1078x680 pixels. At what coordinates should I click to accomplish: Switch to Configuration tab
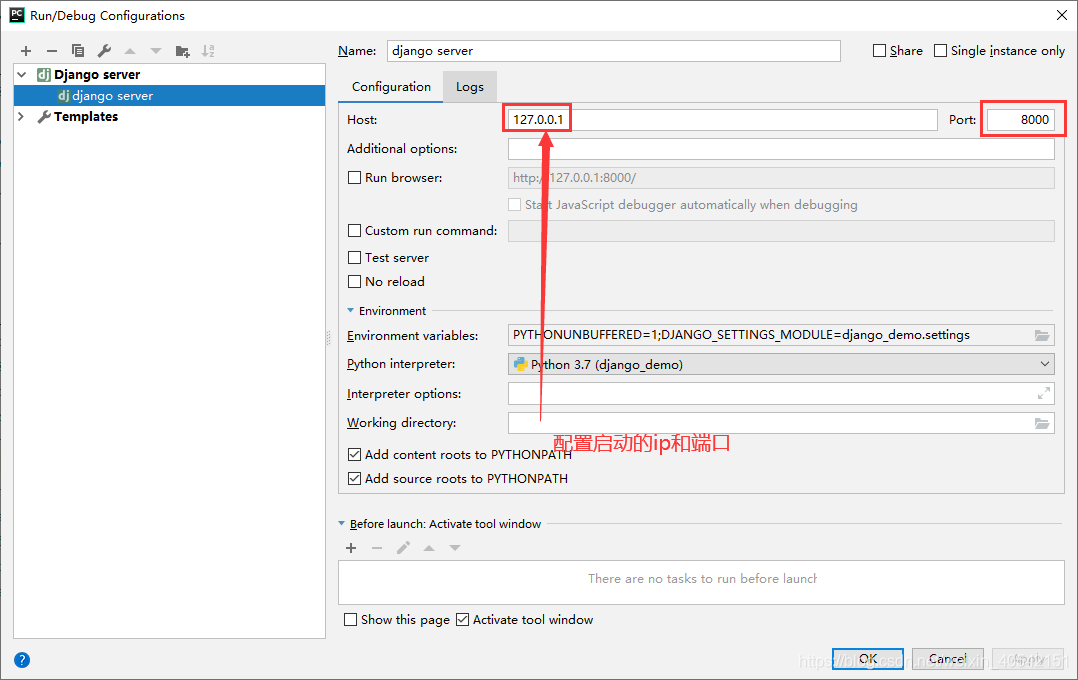[391, 87]
